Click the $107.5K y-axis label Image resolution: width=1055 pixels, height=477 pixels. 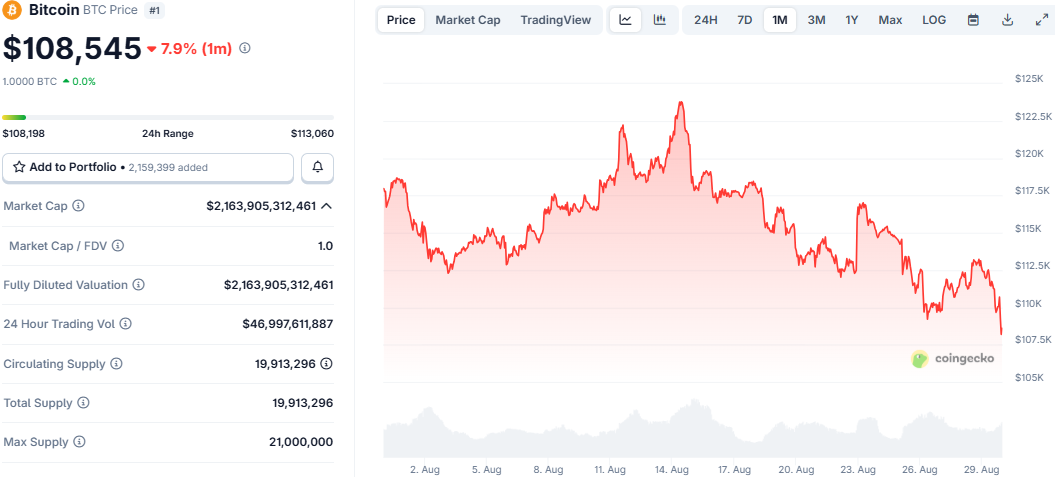1033,339
